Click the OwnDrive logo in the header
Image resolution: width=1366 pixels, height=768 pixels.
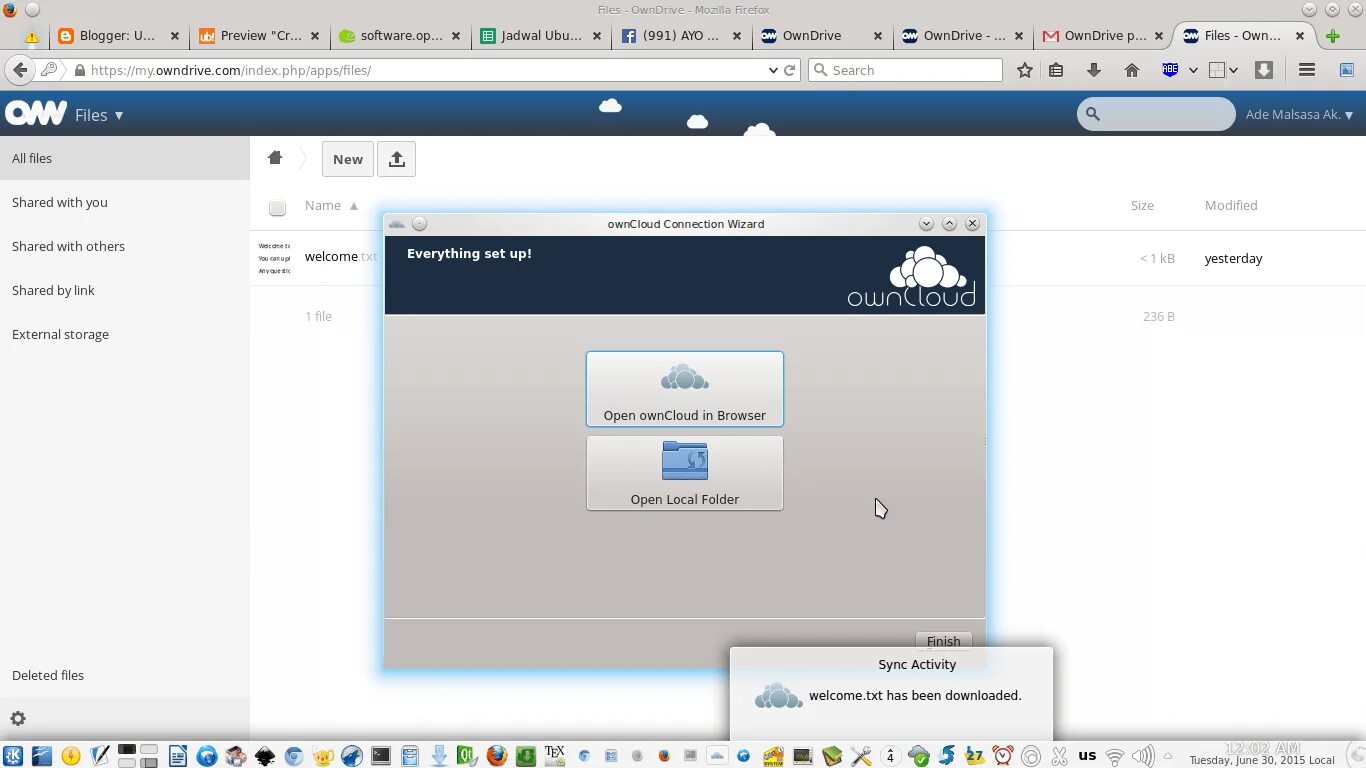click(x=36, y=114)
